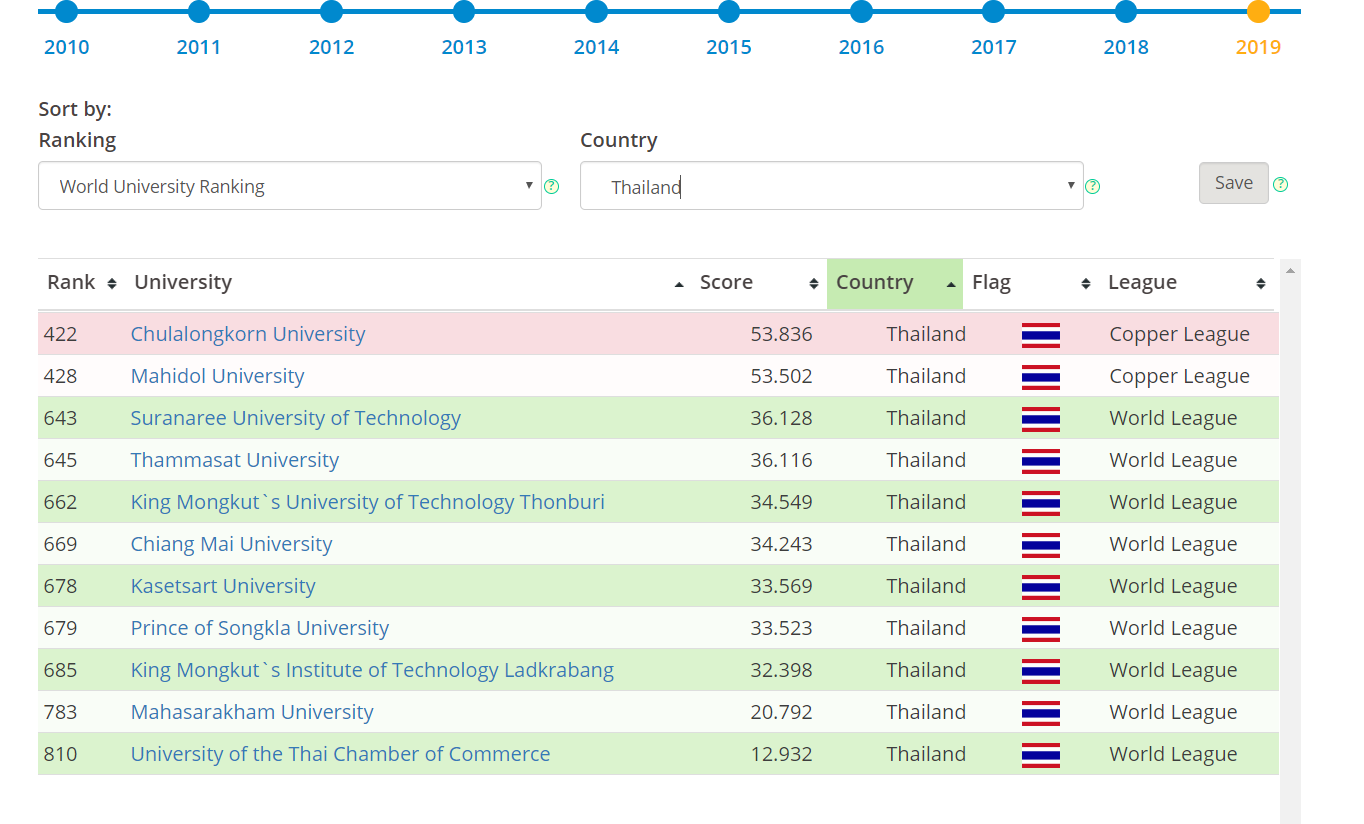Click Copper League in Mahidol row
The height and width of the screenshot is (824, 1364).
(1180, 376)
